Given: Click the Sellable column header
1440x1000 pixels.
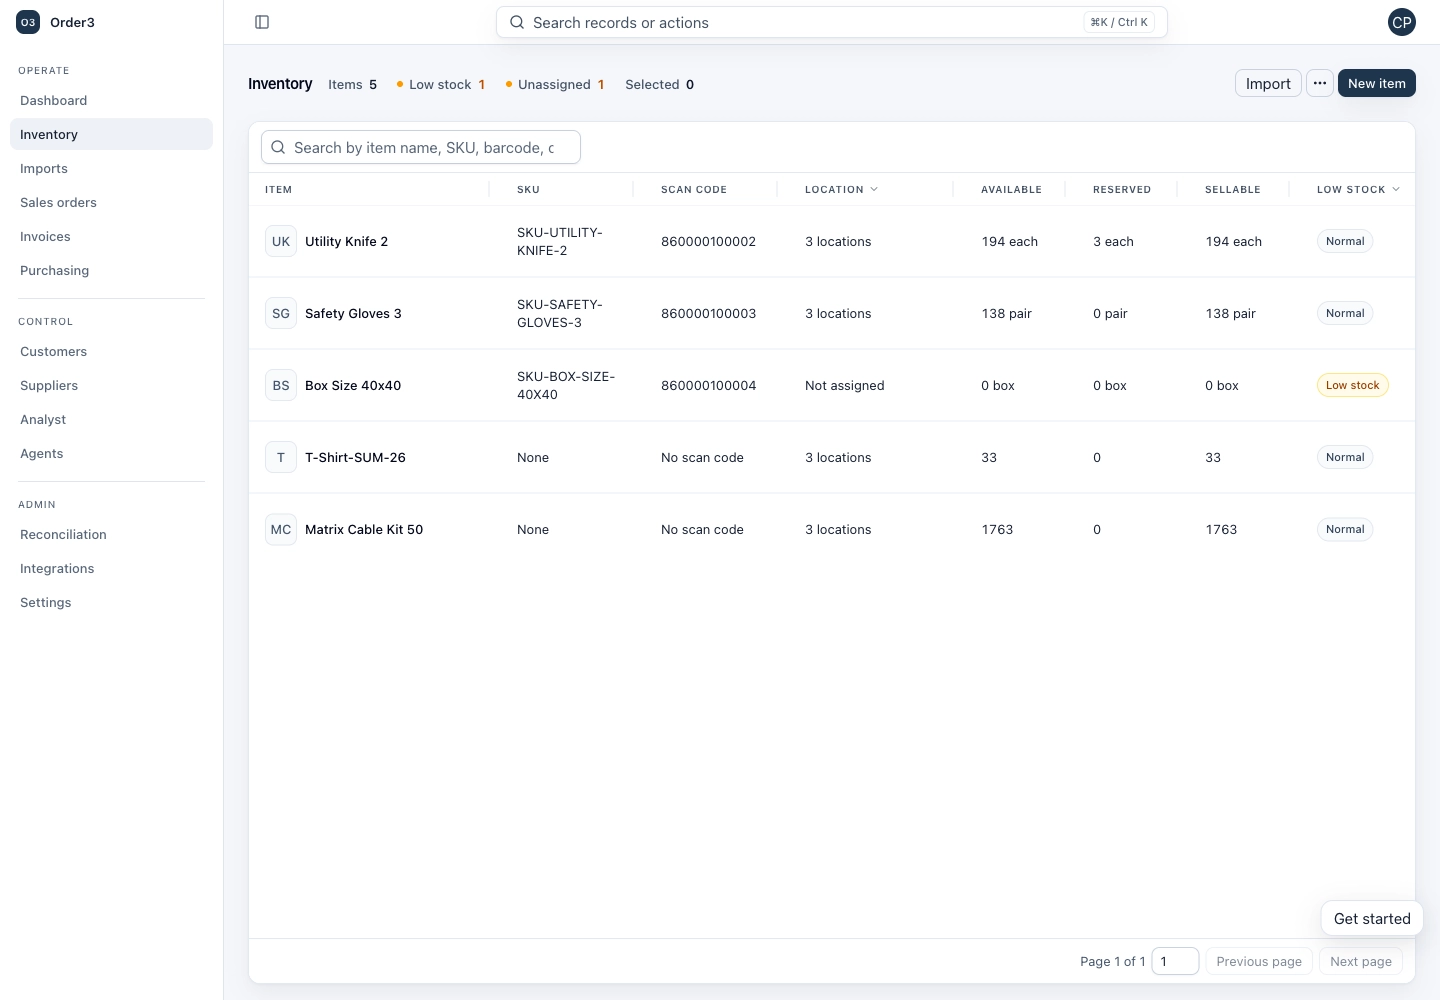Looking at the screenshot, I should (1232, 189).
